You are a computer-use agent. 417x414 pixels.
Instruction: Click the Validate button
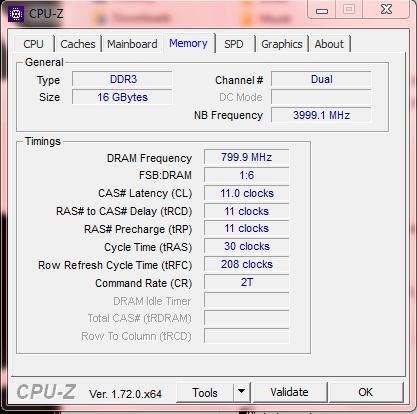(290, 392)
